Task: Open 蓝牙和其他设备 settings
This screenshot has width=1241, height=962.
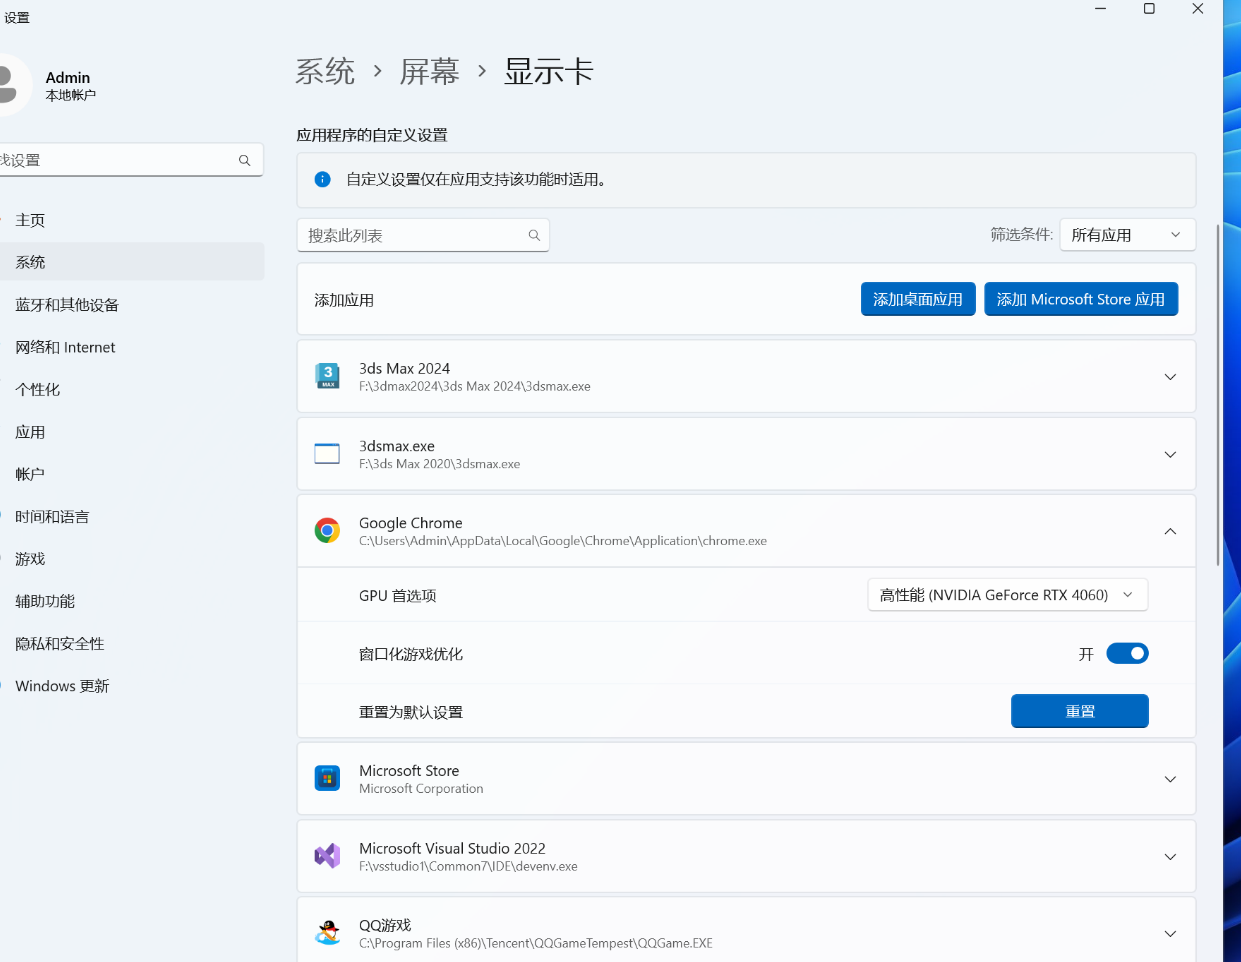Action: [x=130, y=305]
